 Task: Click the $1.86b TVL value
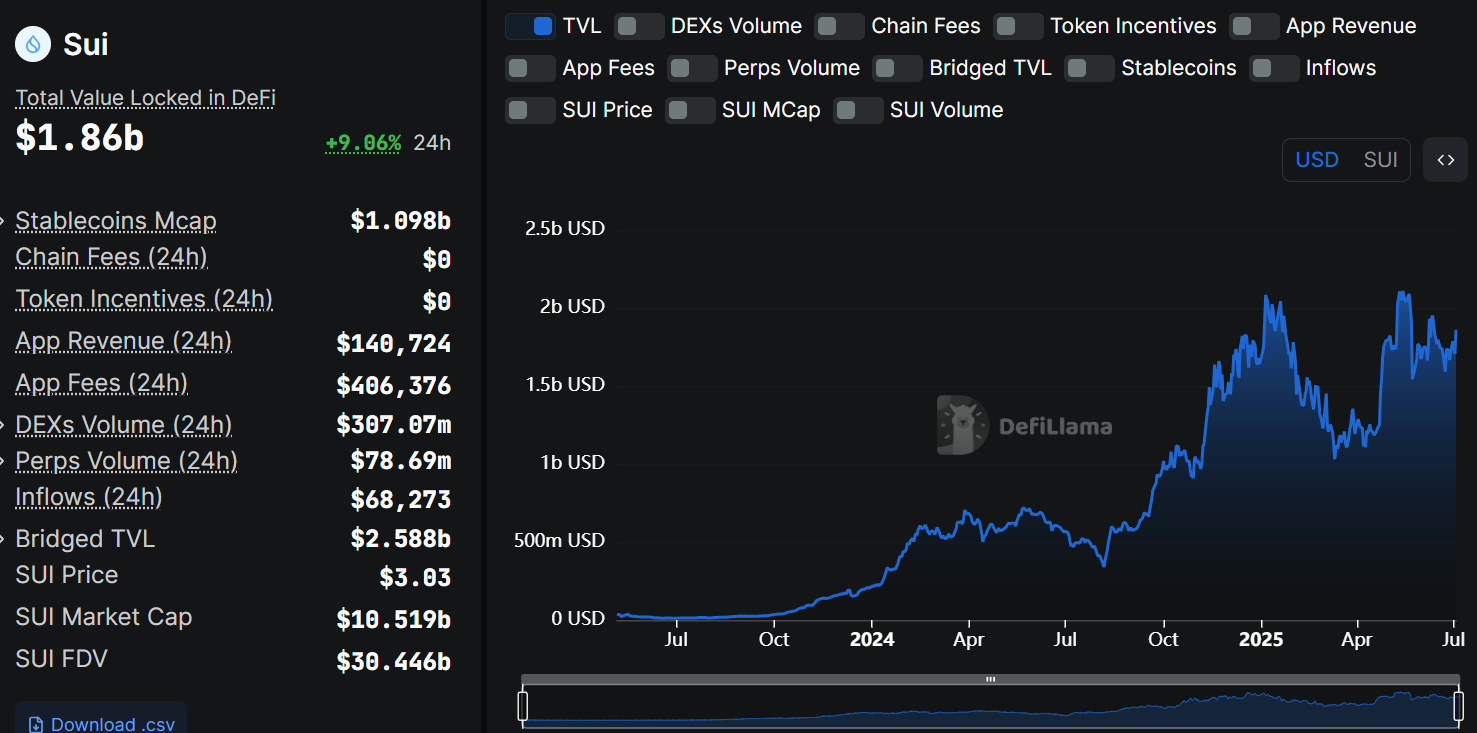(x=79, y=138)
